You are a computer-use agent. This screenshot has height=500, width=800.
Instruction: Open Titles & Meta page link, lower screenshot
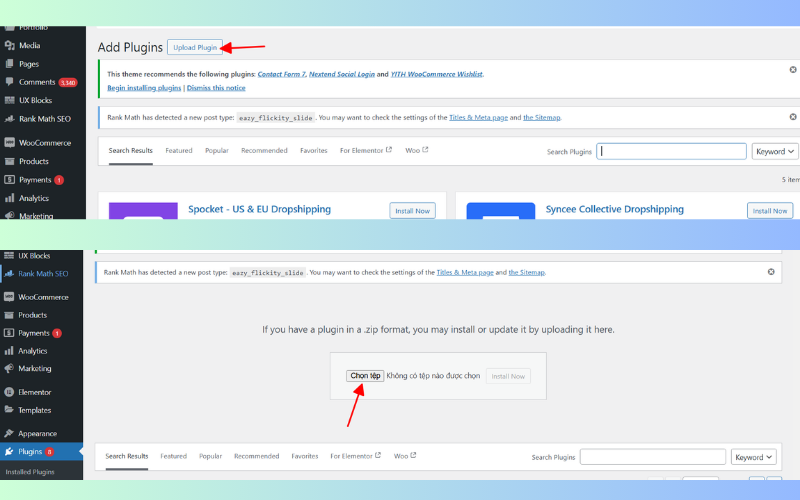(x=465, y=272)
